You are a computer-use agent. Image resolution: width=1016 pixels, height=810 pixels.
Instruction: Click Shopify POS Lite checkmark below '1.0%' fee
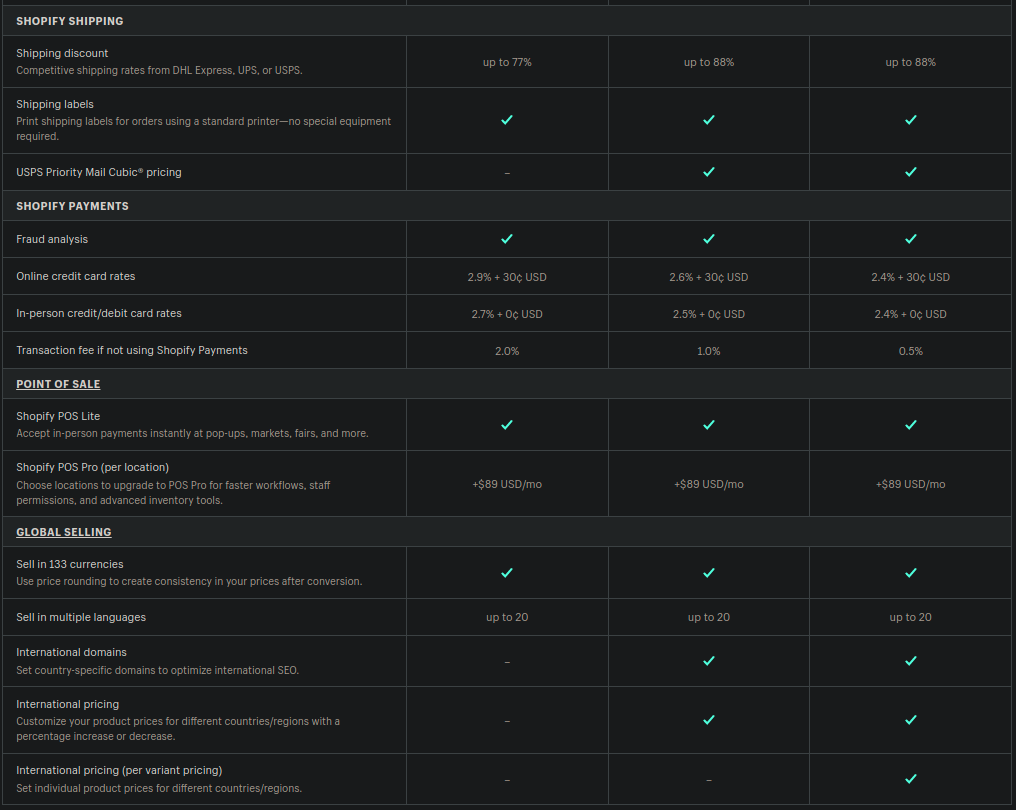point(709,425)
